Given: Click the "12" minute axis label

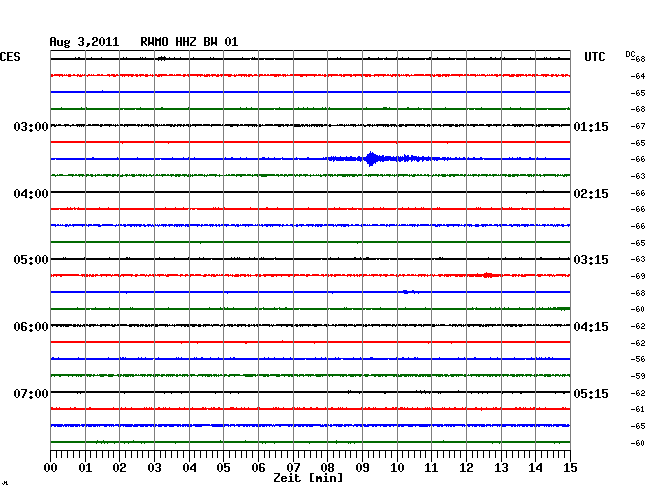Looking at the screenshot, I should (x=466, y=468).
